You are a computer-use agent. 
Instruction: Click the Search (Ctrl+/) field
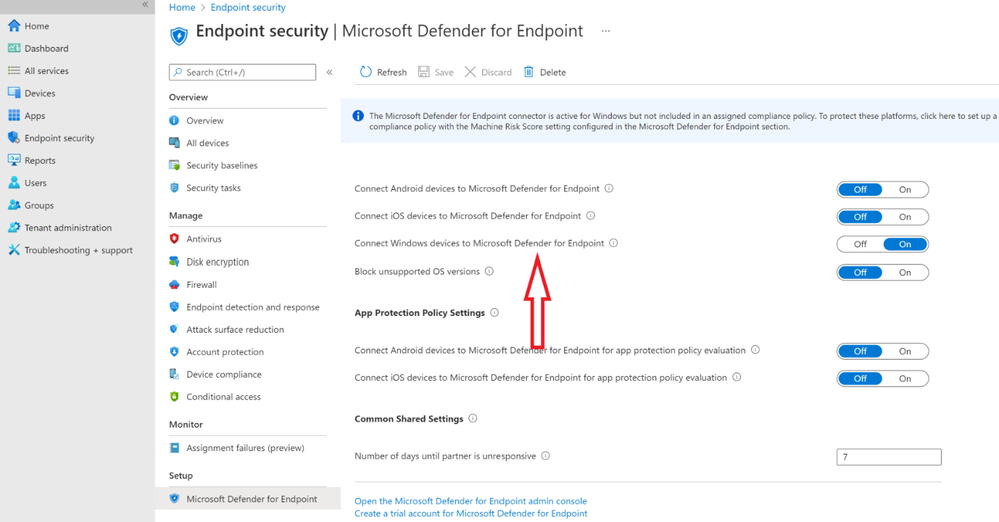[x=242, y=72]
